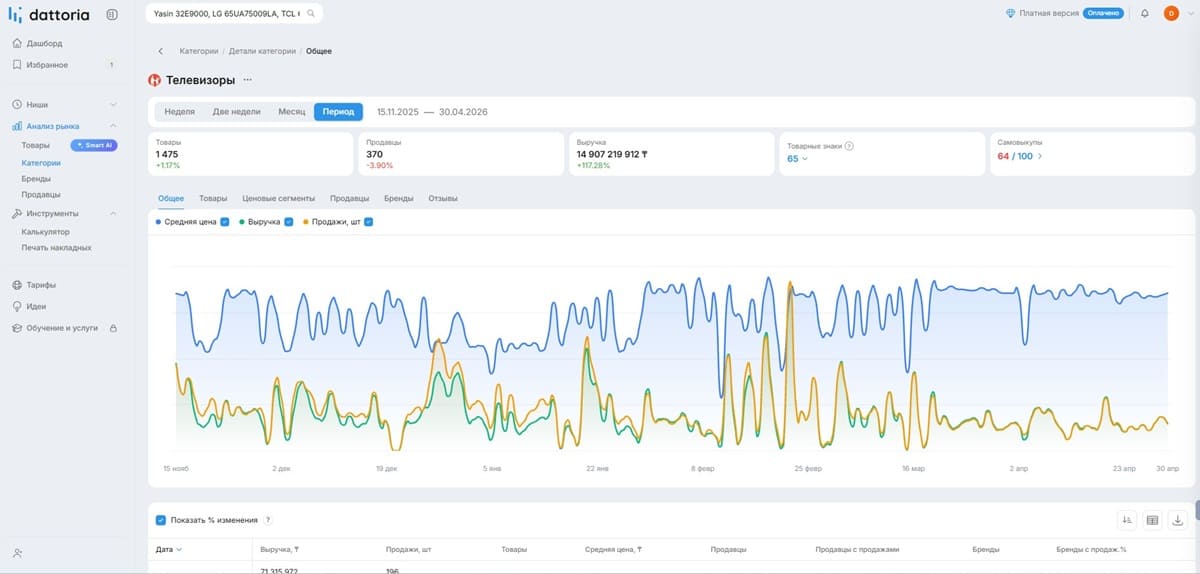This screenshot has width=1200, height=574.
Task: Click the table sort icon button
Action: [x=1127, y=520]
